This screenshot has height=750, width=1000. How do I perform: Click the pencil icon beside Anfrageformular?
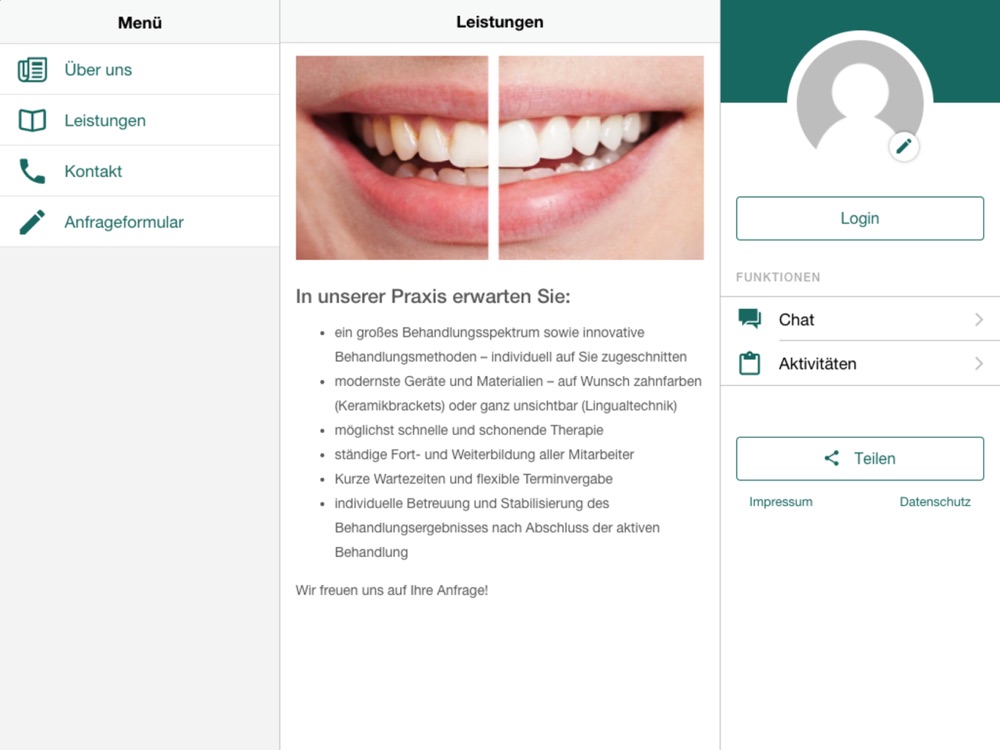[32, 222]
